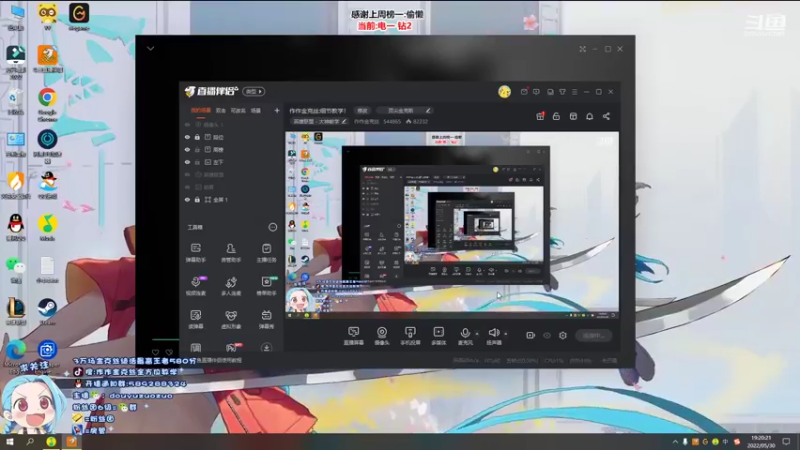This screenshot has height=450, width=800.
Task: Switch to the second scene tab
Action: point(220,110)
